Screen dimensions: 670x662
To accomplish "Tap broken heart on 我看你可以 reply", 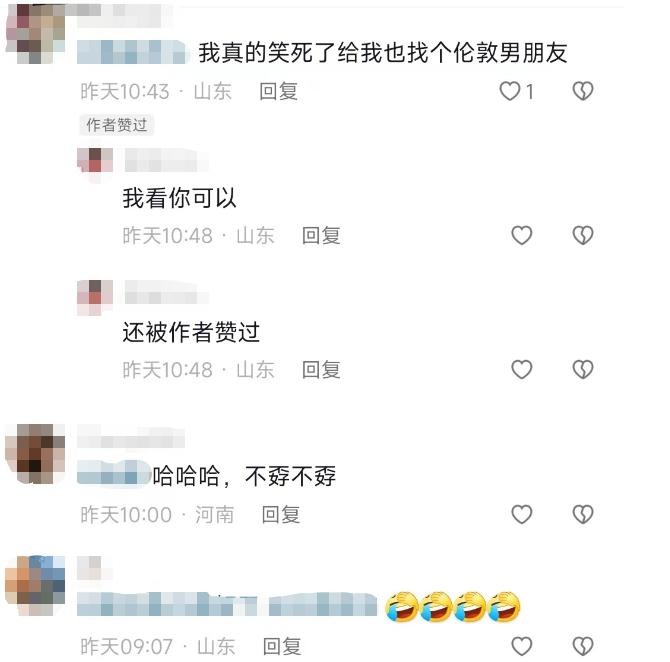I will [x=583, y=235].
